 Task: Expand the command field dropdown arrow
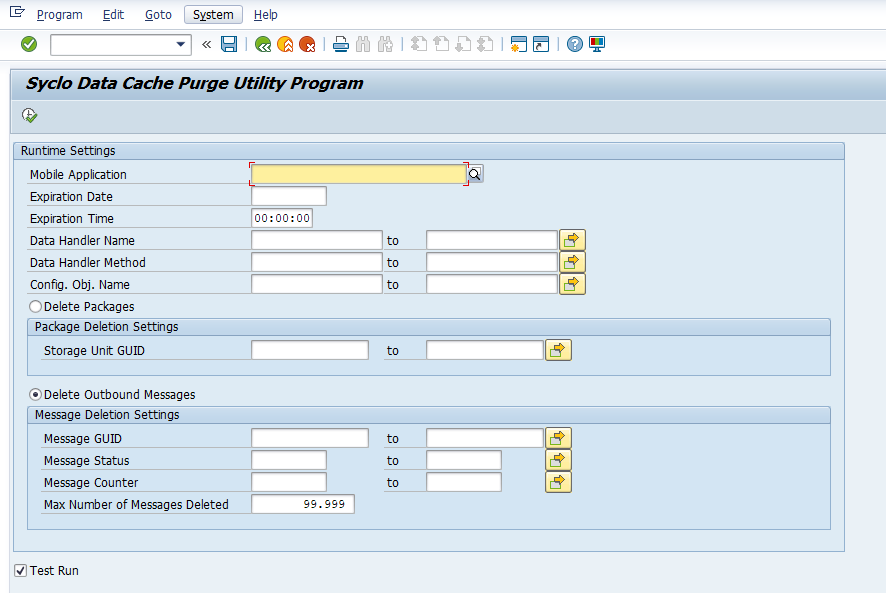click(181, 44)
